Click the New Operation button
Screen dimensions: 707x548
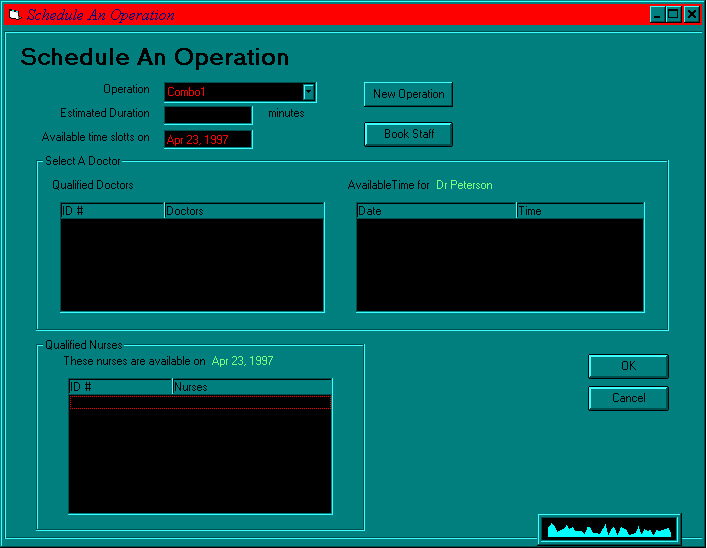click(408, 94)
